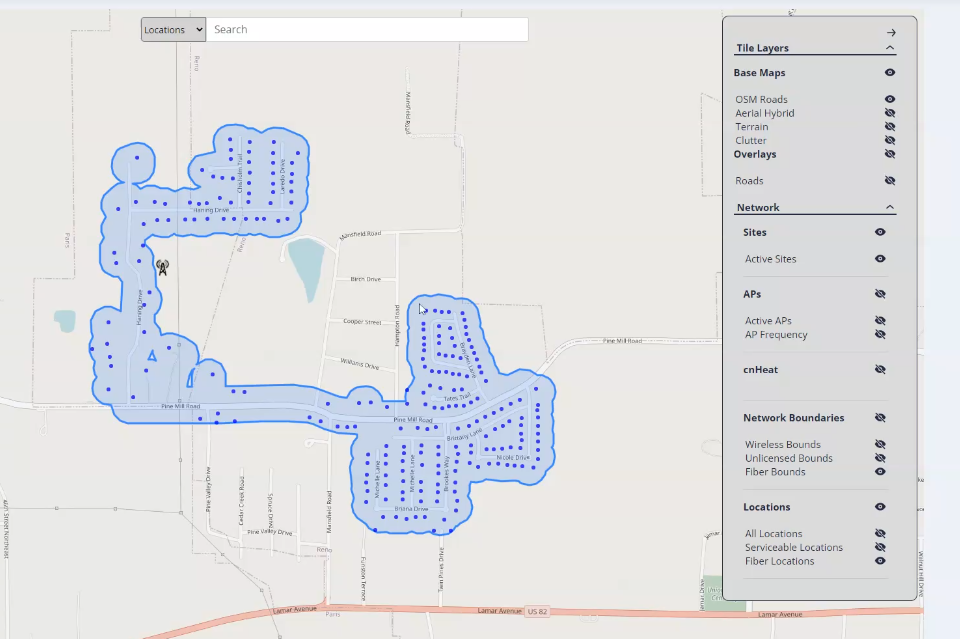Click the Base Maps label
This screenshot has height=639, width=960.
tap(759, 72)
